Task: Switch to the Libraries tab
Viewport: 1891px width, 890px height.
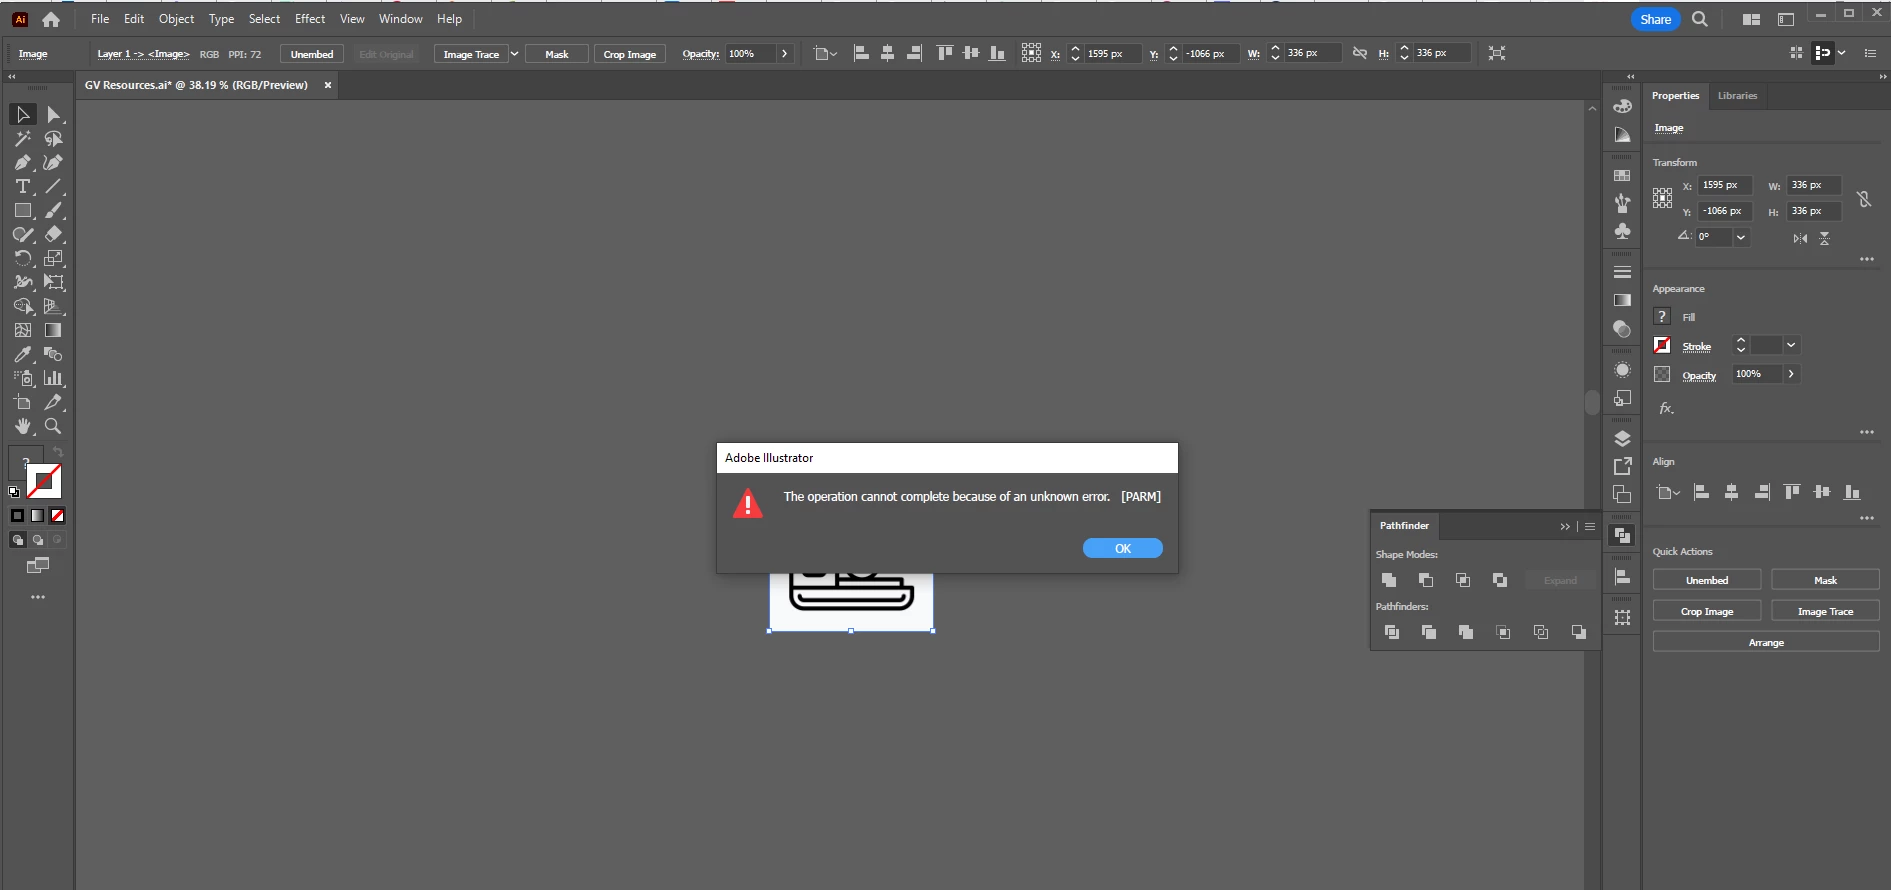Action: click(1737, 96)
